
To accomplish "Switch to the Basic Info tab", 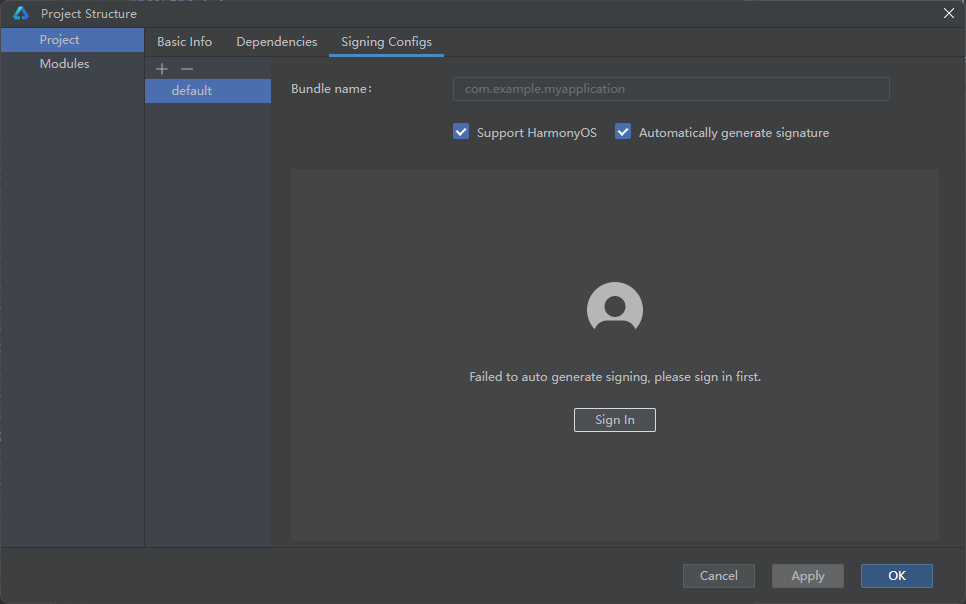I will pyautogui.click(x=184, y=42).
